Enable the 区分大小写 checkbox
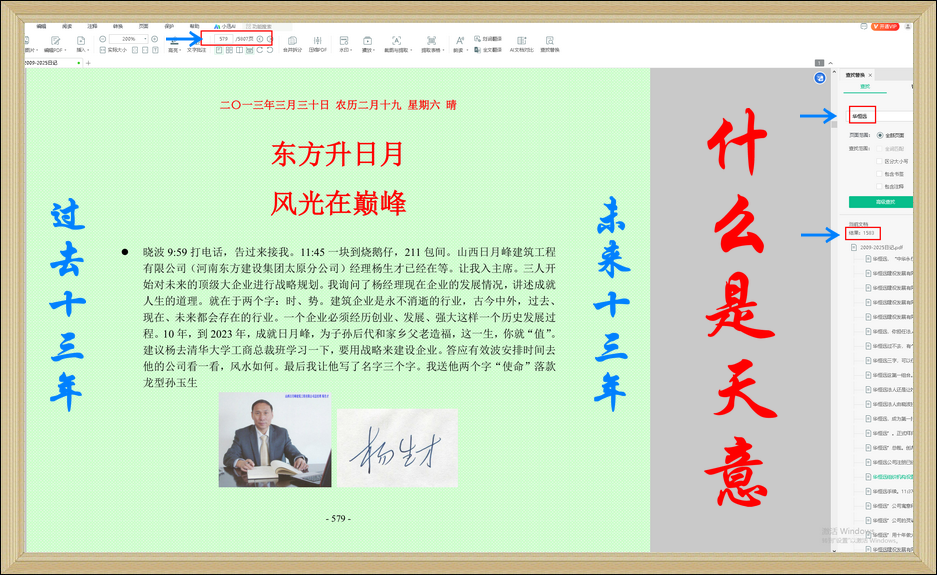 coord(880,160)
